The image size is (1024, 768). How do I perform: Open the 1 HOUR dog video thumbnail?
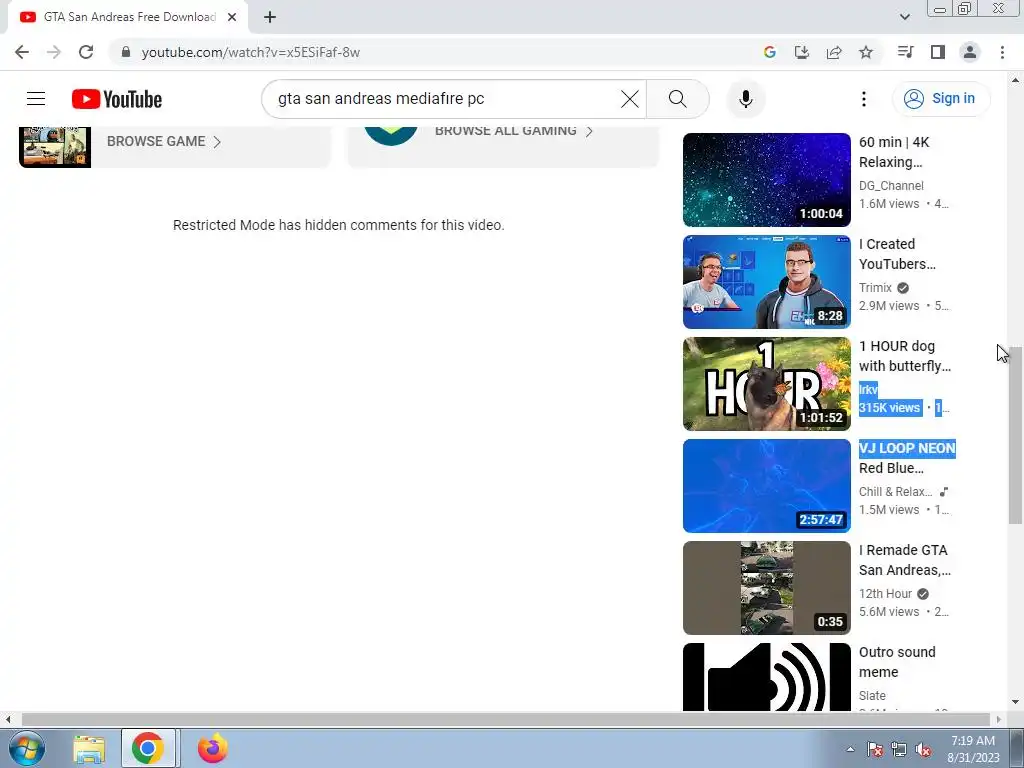[767, 384]
